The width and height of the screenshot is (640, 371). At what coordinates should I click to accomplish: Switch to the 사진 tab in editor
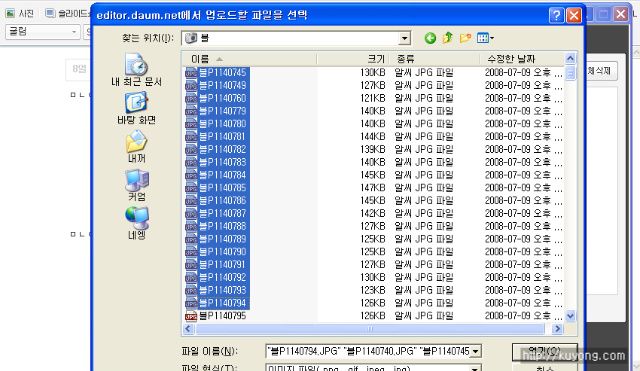point(20,13)
